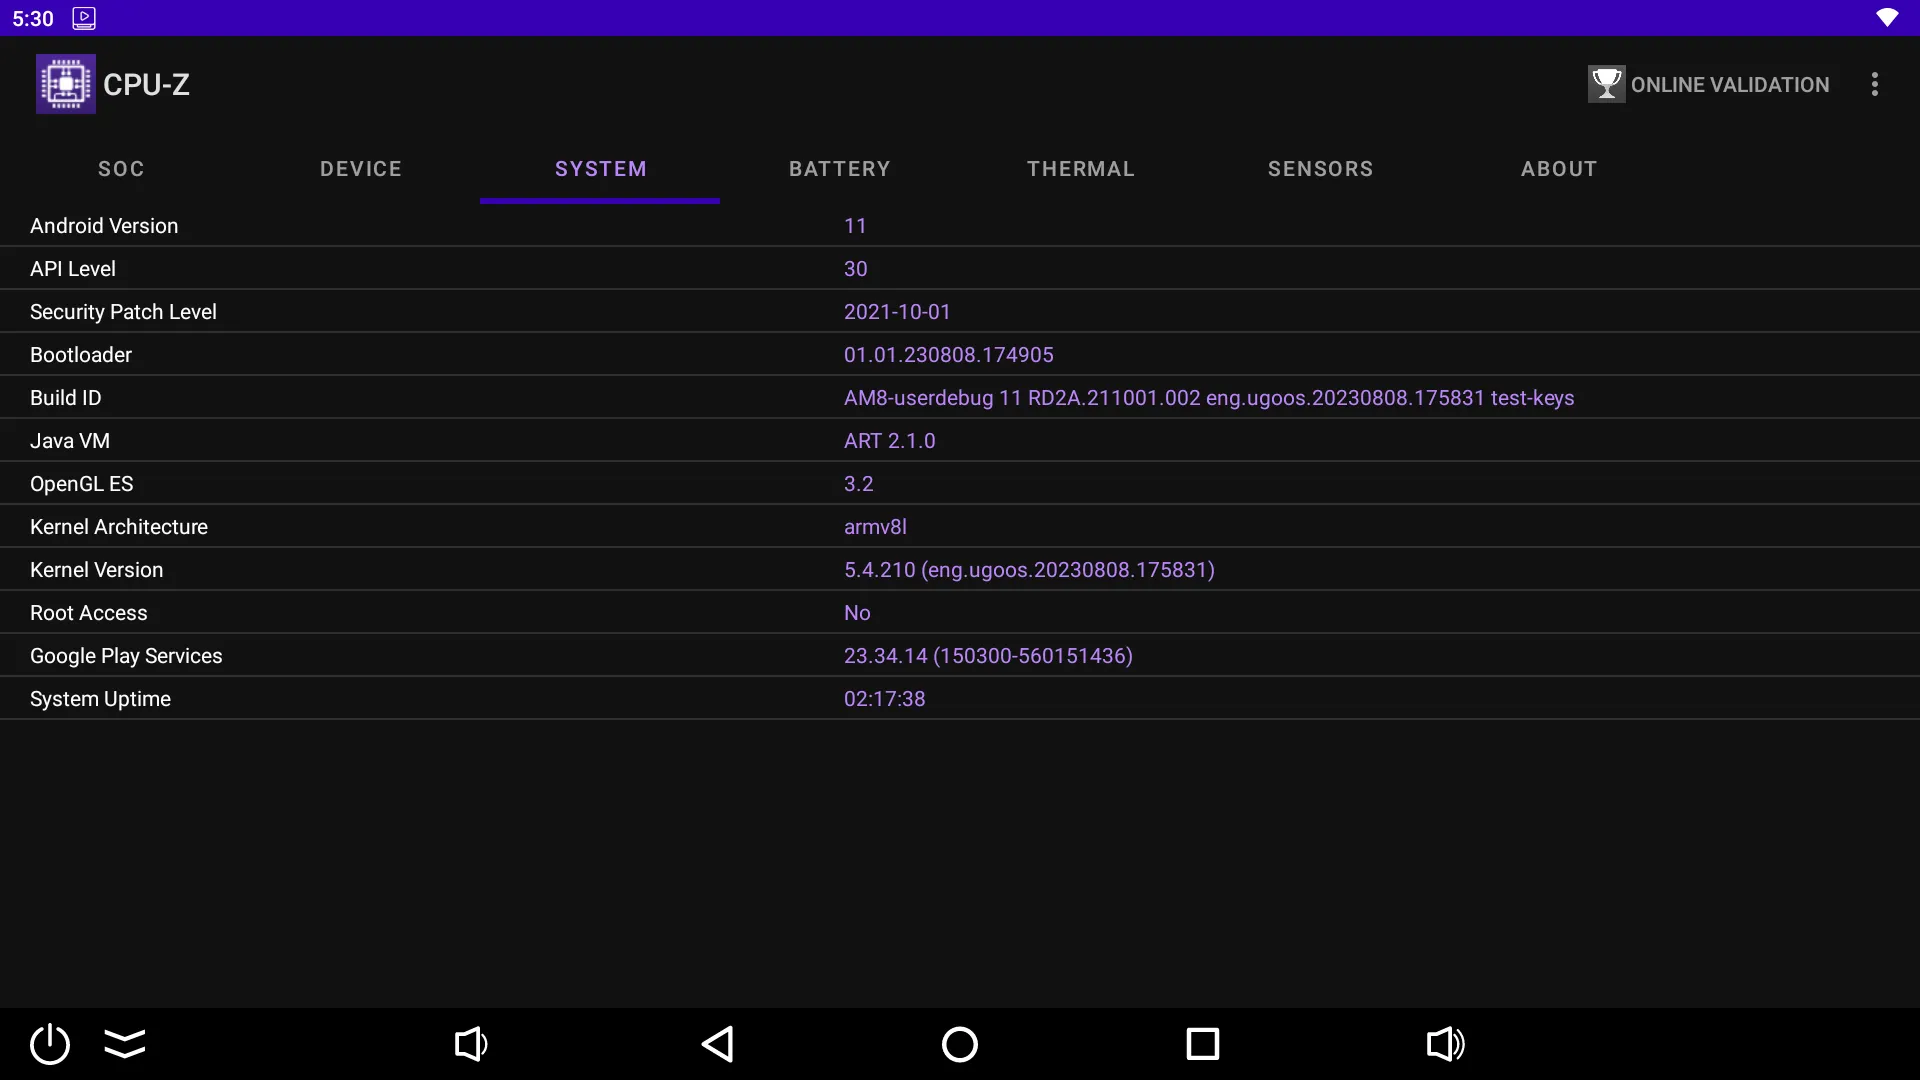Go to the SENSORS tab
Screen dimensions: 1920x1080
(x=1320, y=169)
